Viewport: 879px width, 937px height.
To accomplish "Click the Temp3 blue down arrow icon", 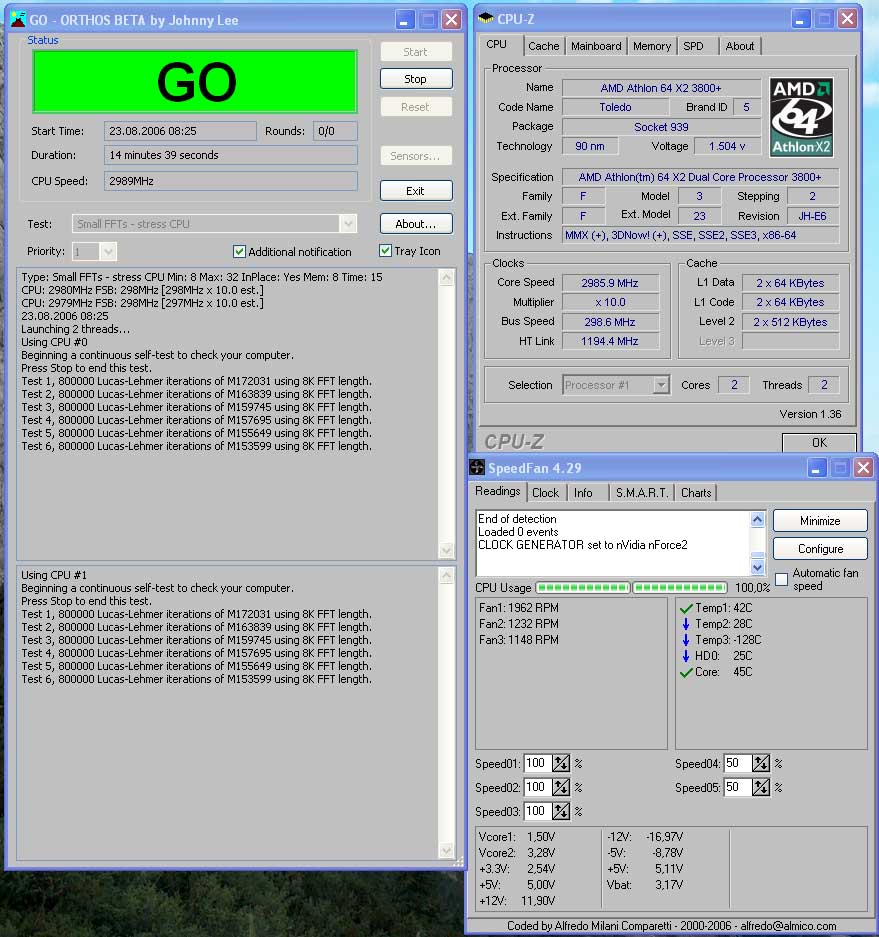I will point(686,640).
